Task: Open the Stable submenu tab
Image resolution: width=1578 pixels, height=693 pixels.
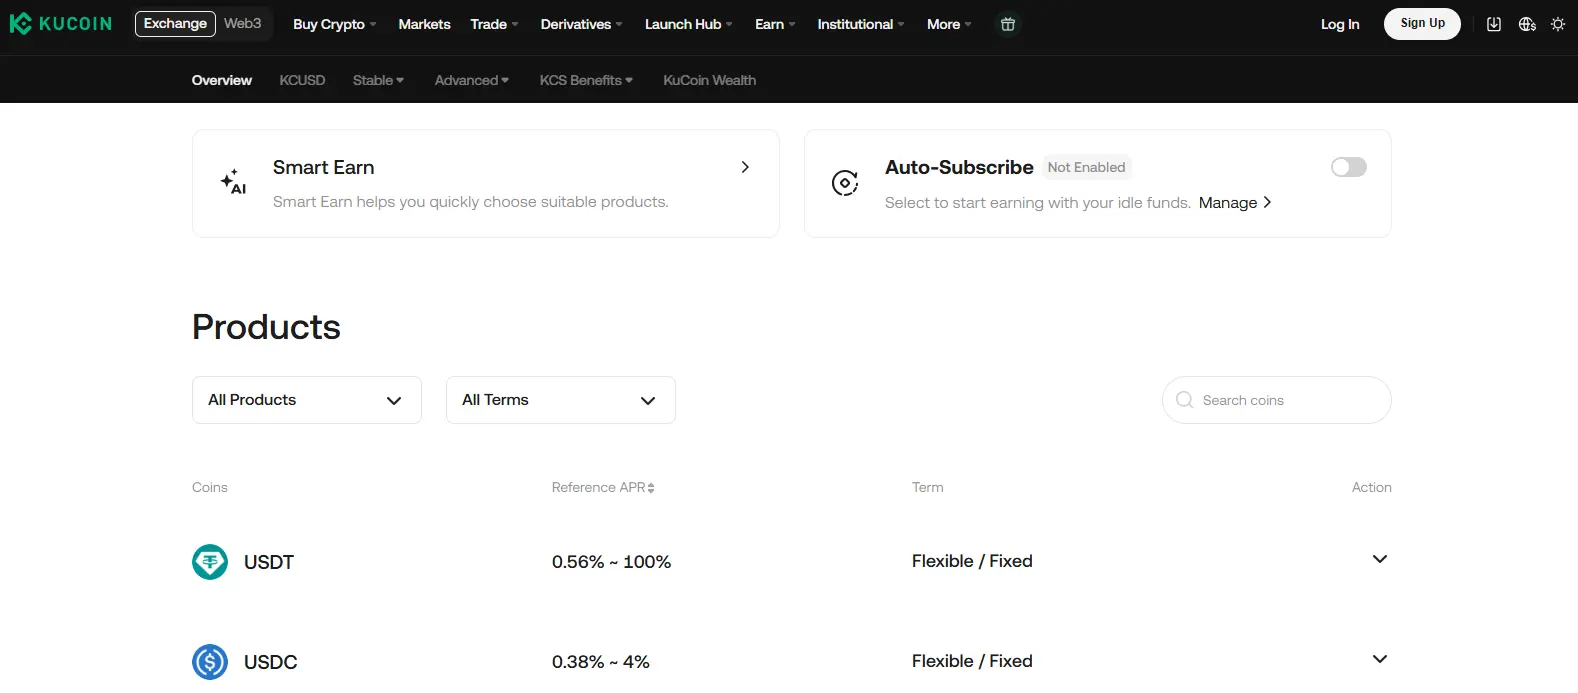Action: click(x=378, y=80)
